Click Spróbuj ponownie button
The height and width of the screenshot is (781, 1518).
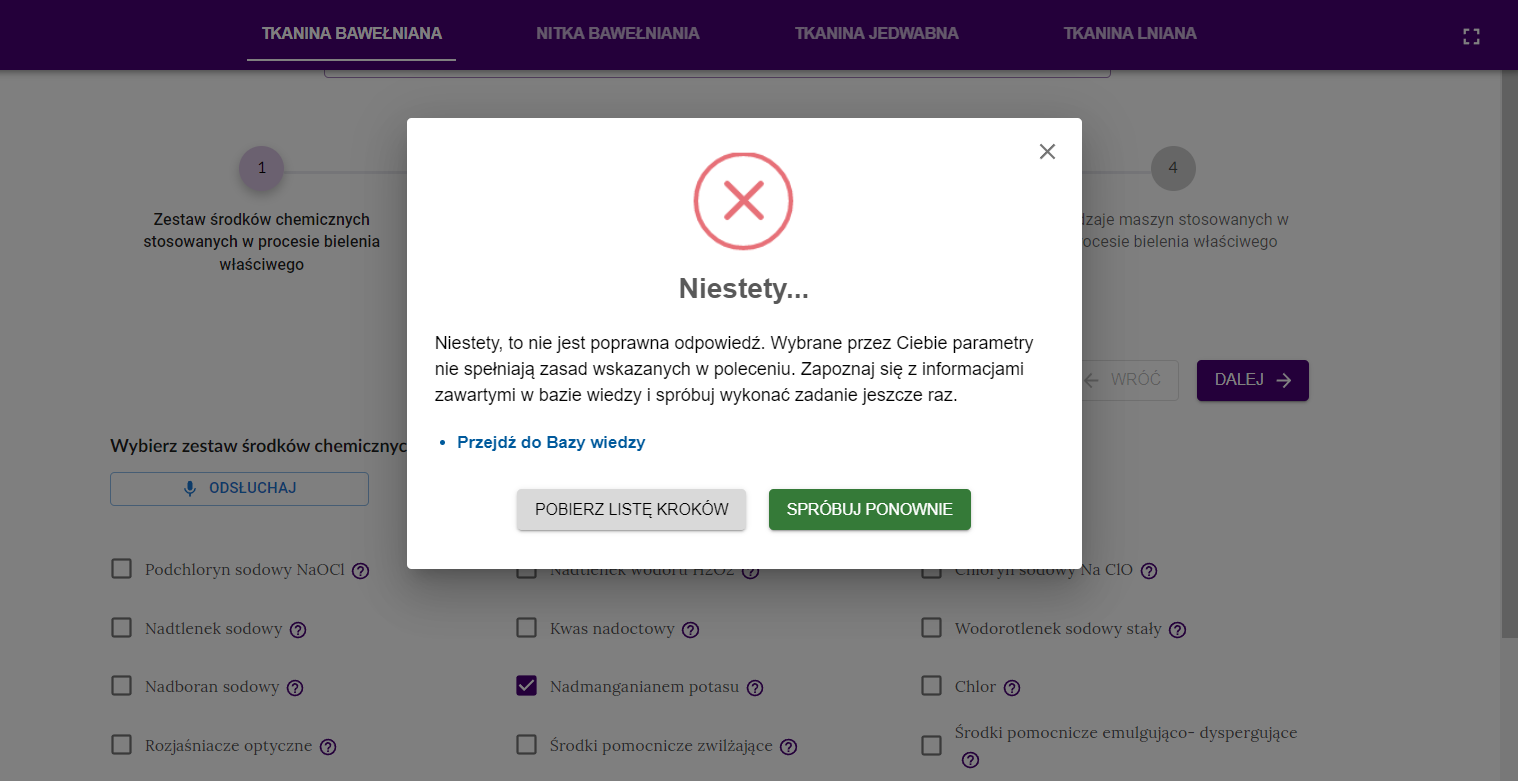tap(869, 509)
